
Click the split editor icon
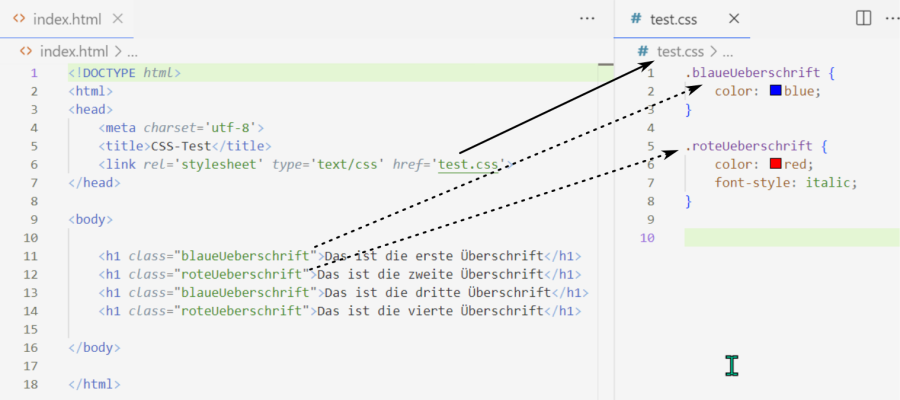click(863, 18)
